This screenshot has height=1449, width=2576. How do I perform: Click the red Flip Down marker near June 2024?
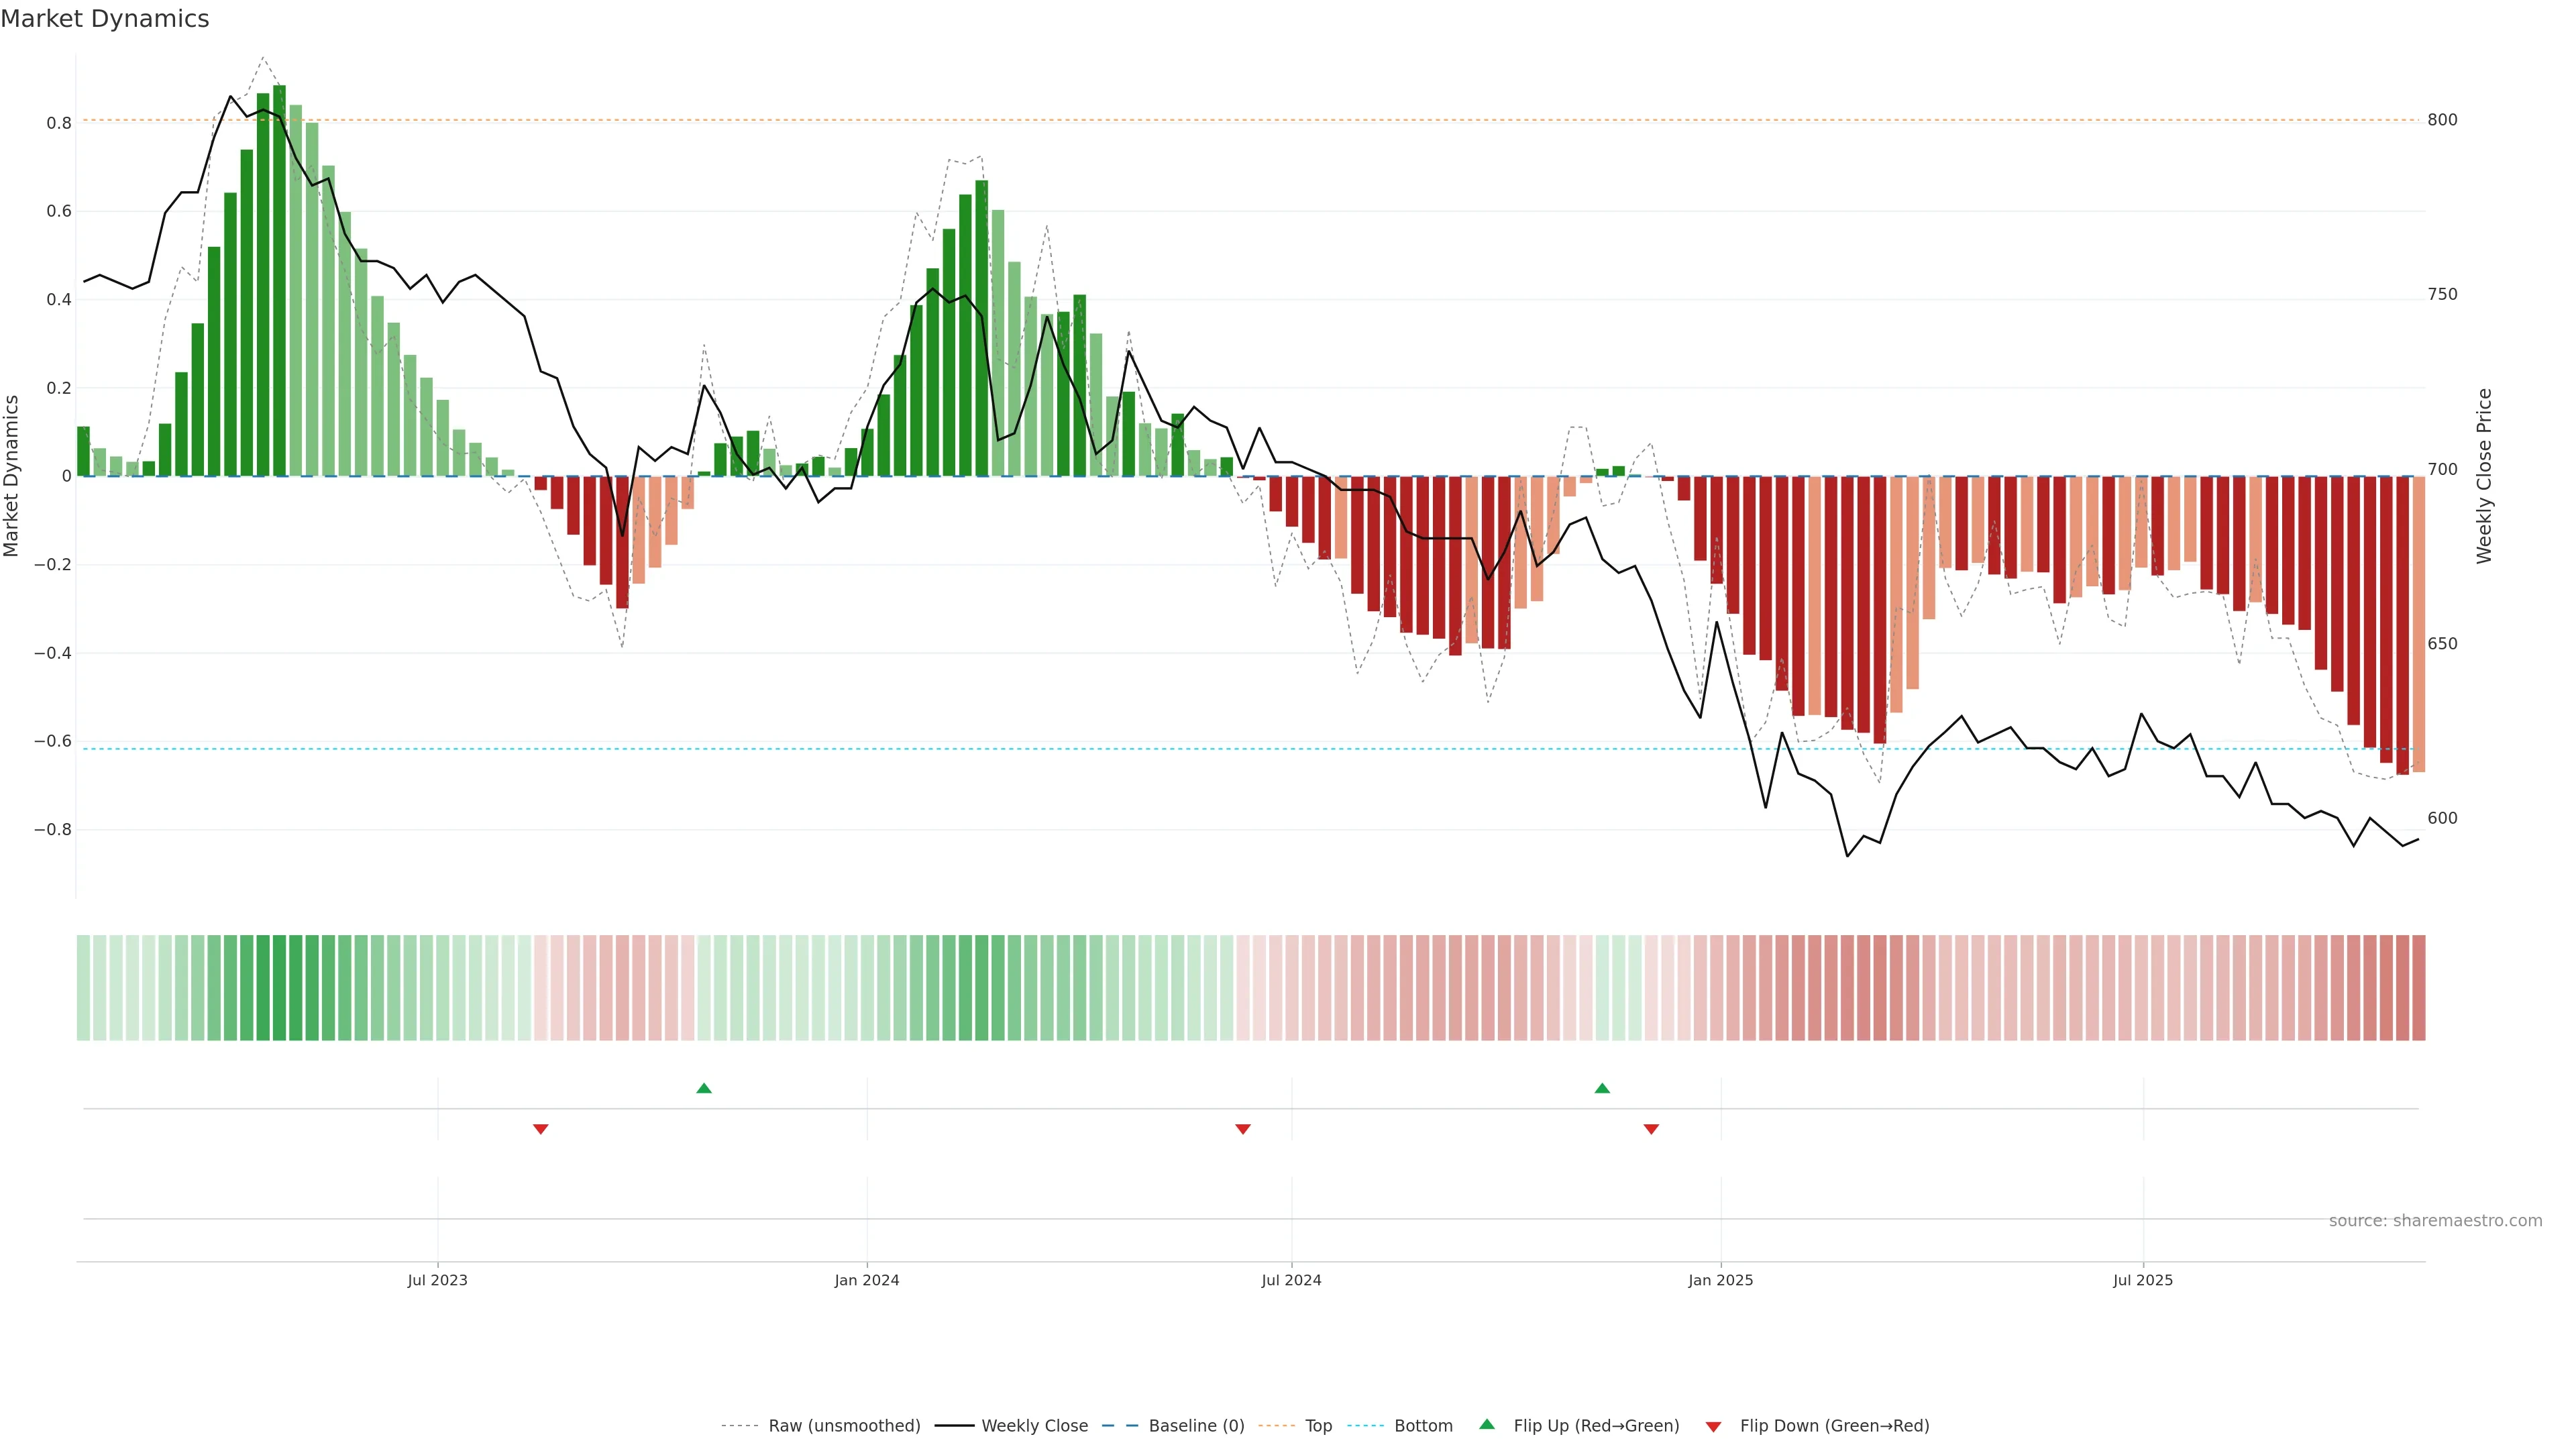(1243, 1129)
